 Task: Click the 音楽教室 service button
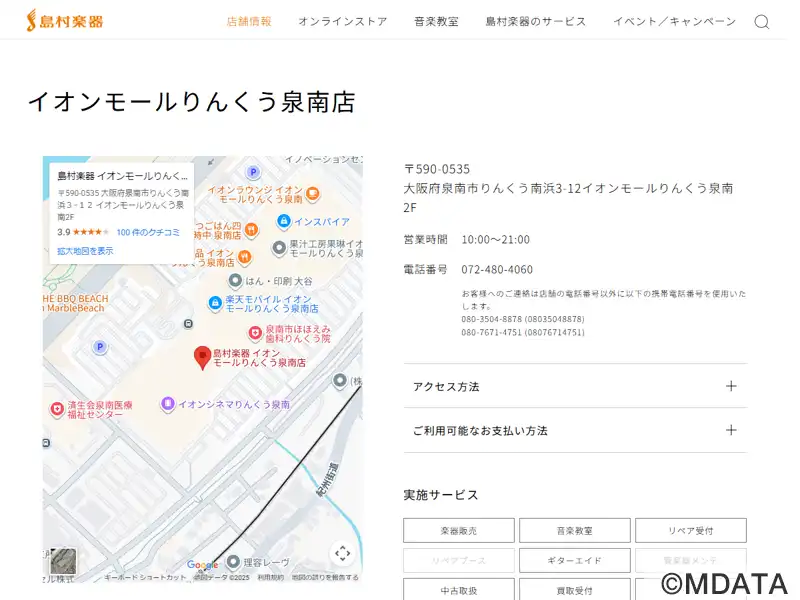coord(574,531)
